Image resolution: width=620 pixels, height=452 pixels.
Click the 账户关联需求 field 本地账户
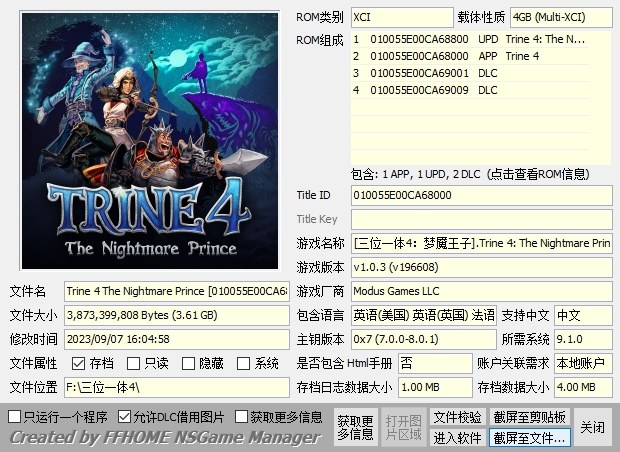[583, 363]
